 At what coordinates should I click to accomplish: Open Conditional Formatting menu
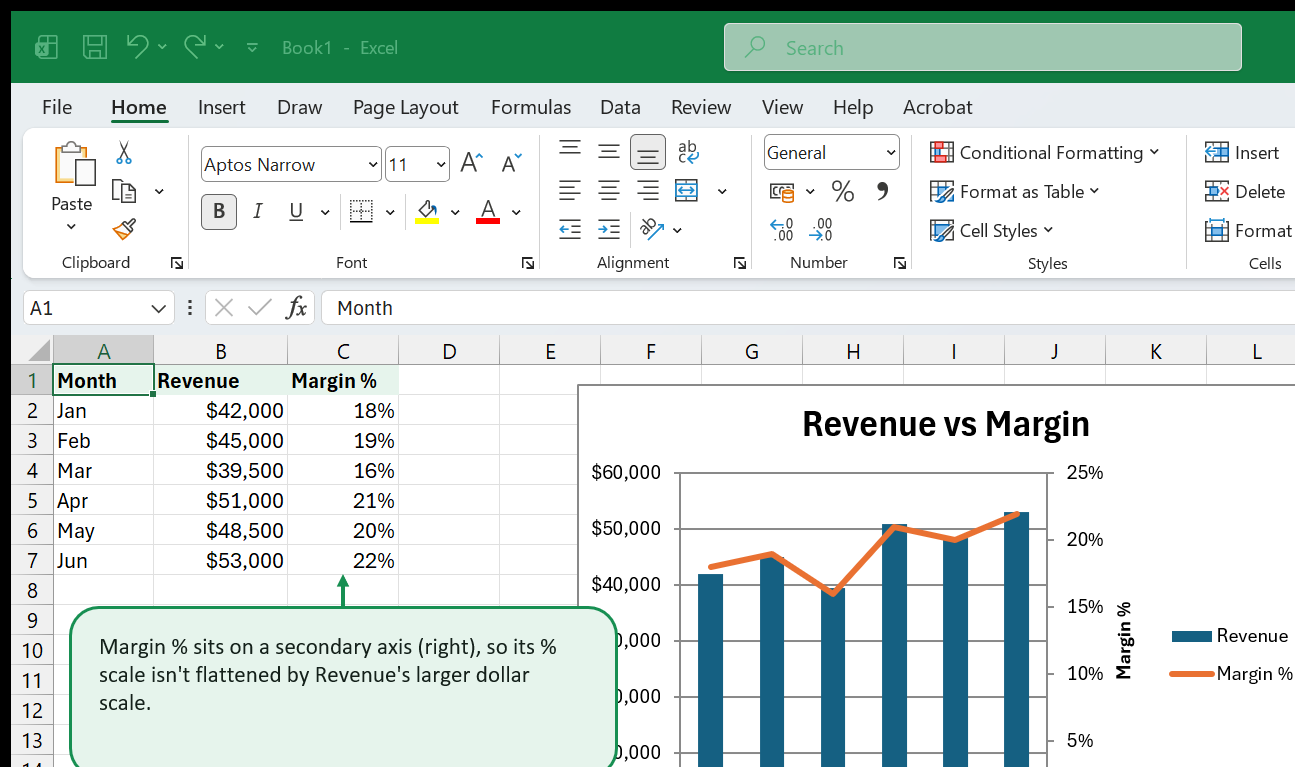(1044, 152)
